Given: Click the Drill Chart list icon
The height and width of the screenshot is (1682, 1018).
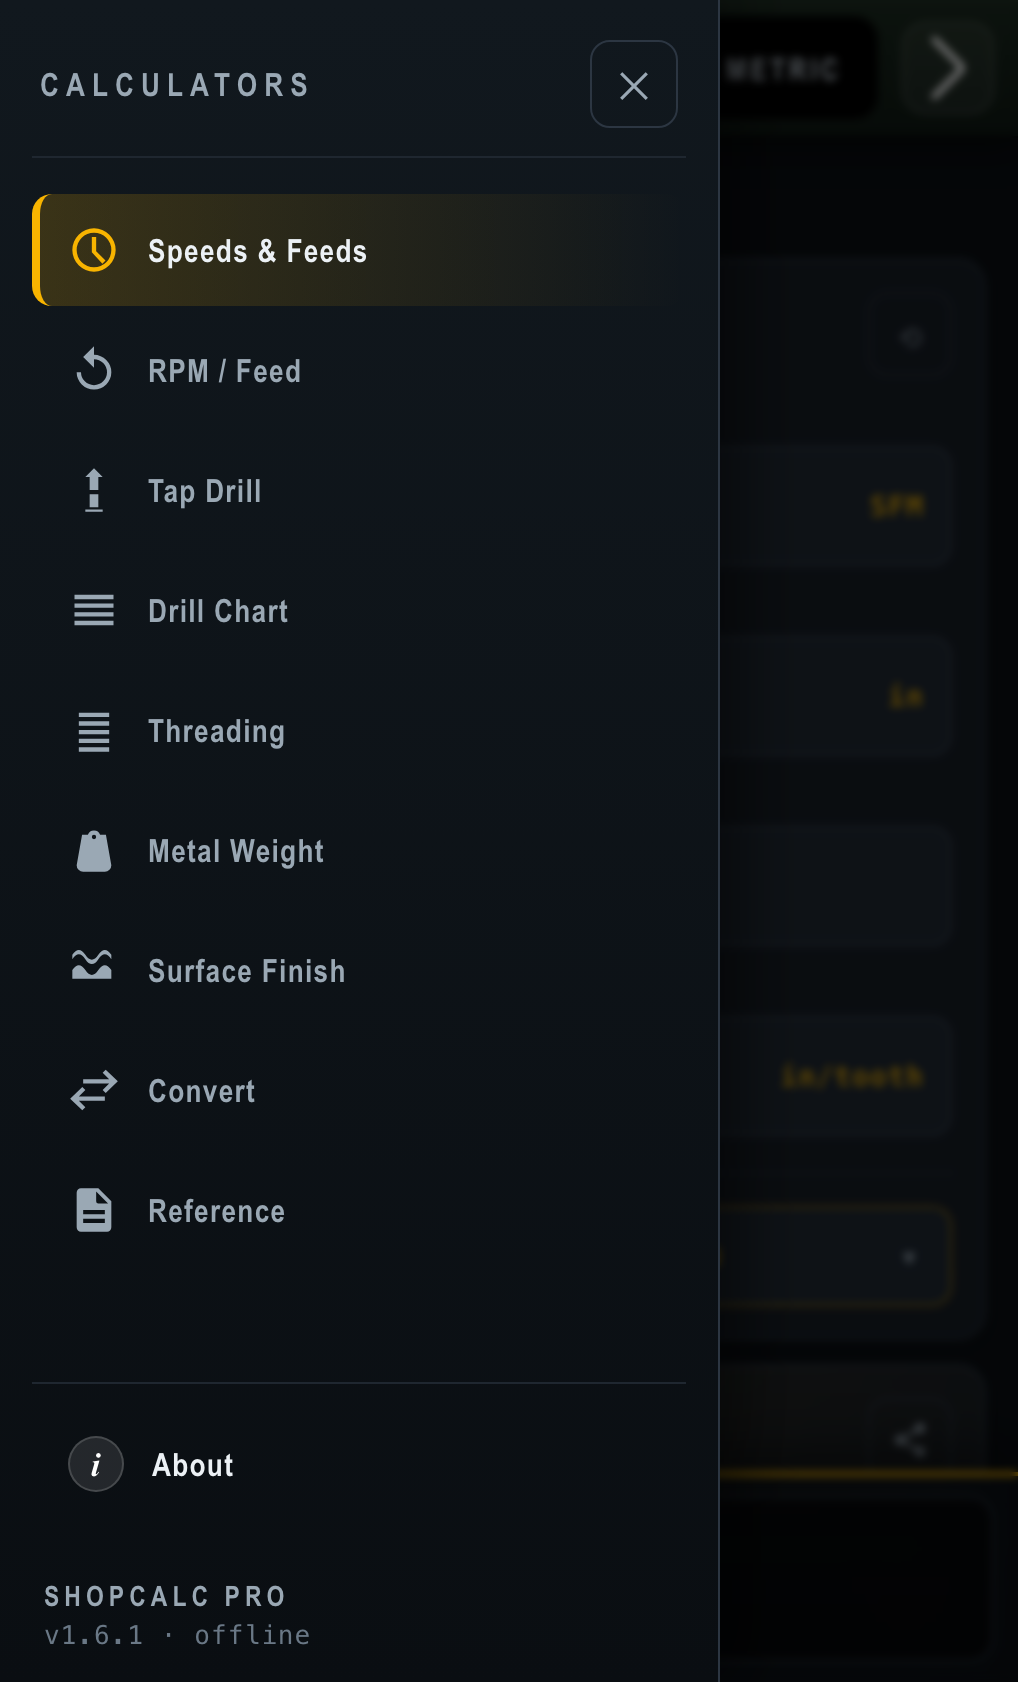Looking at the screenshot, I should (x=94, y=611).
